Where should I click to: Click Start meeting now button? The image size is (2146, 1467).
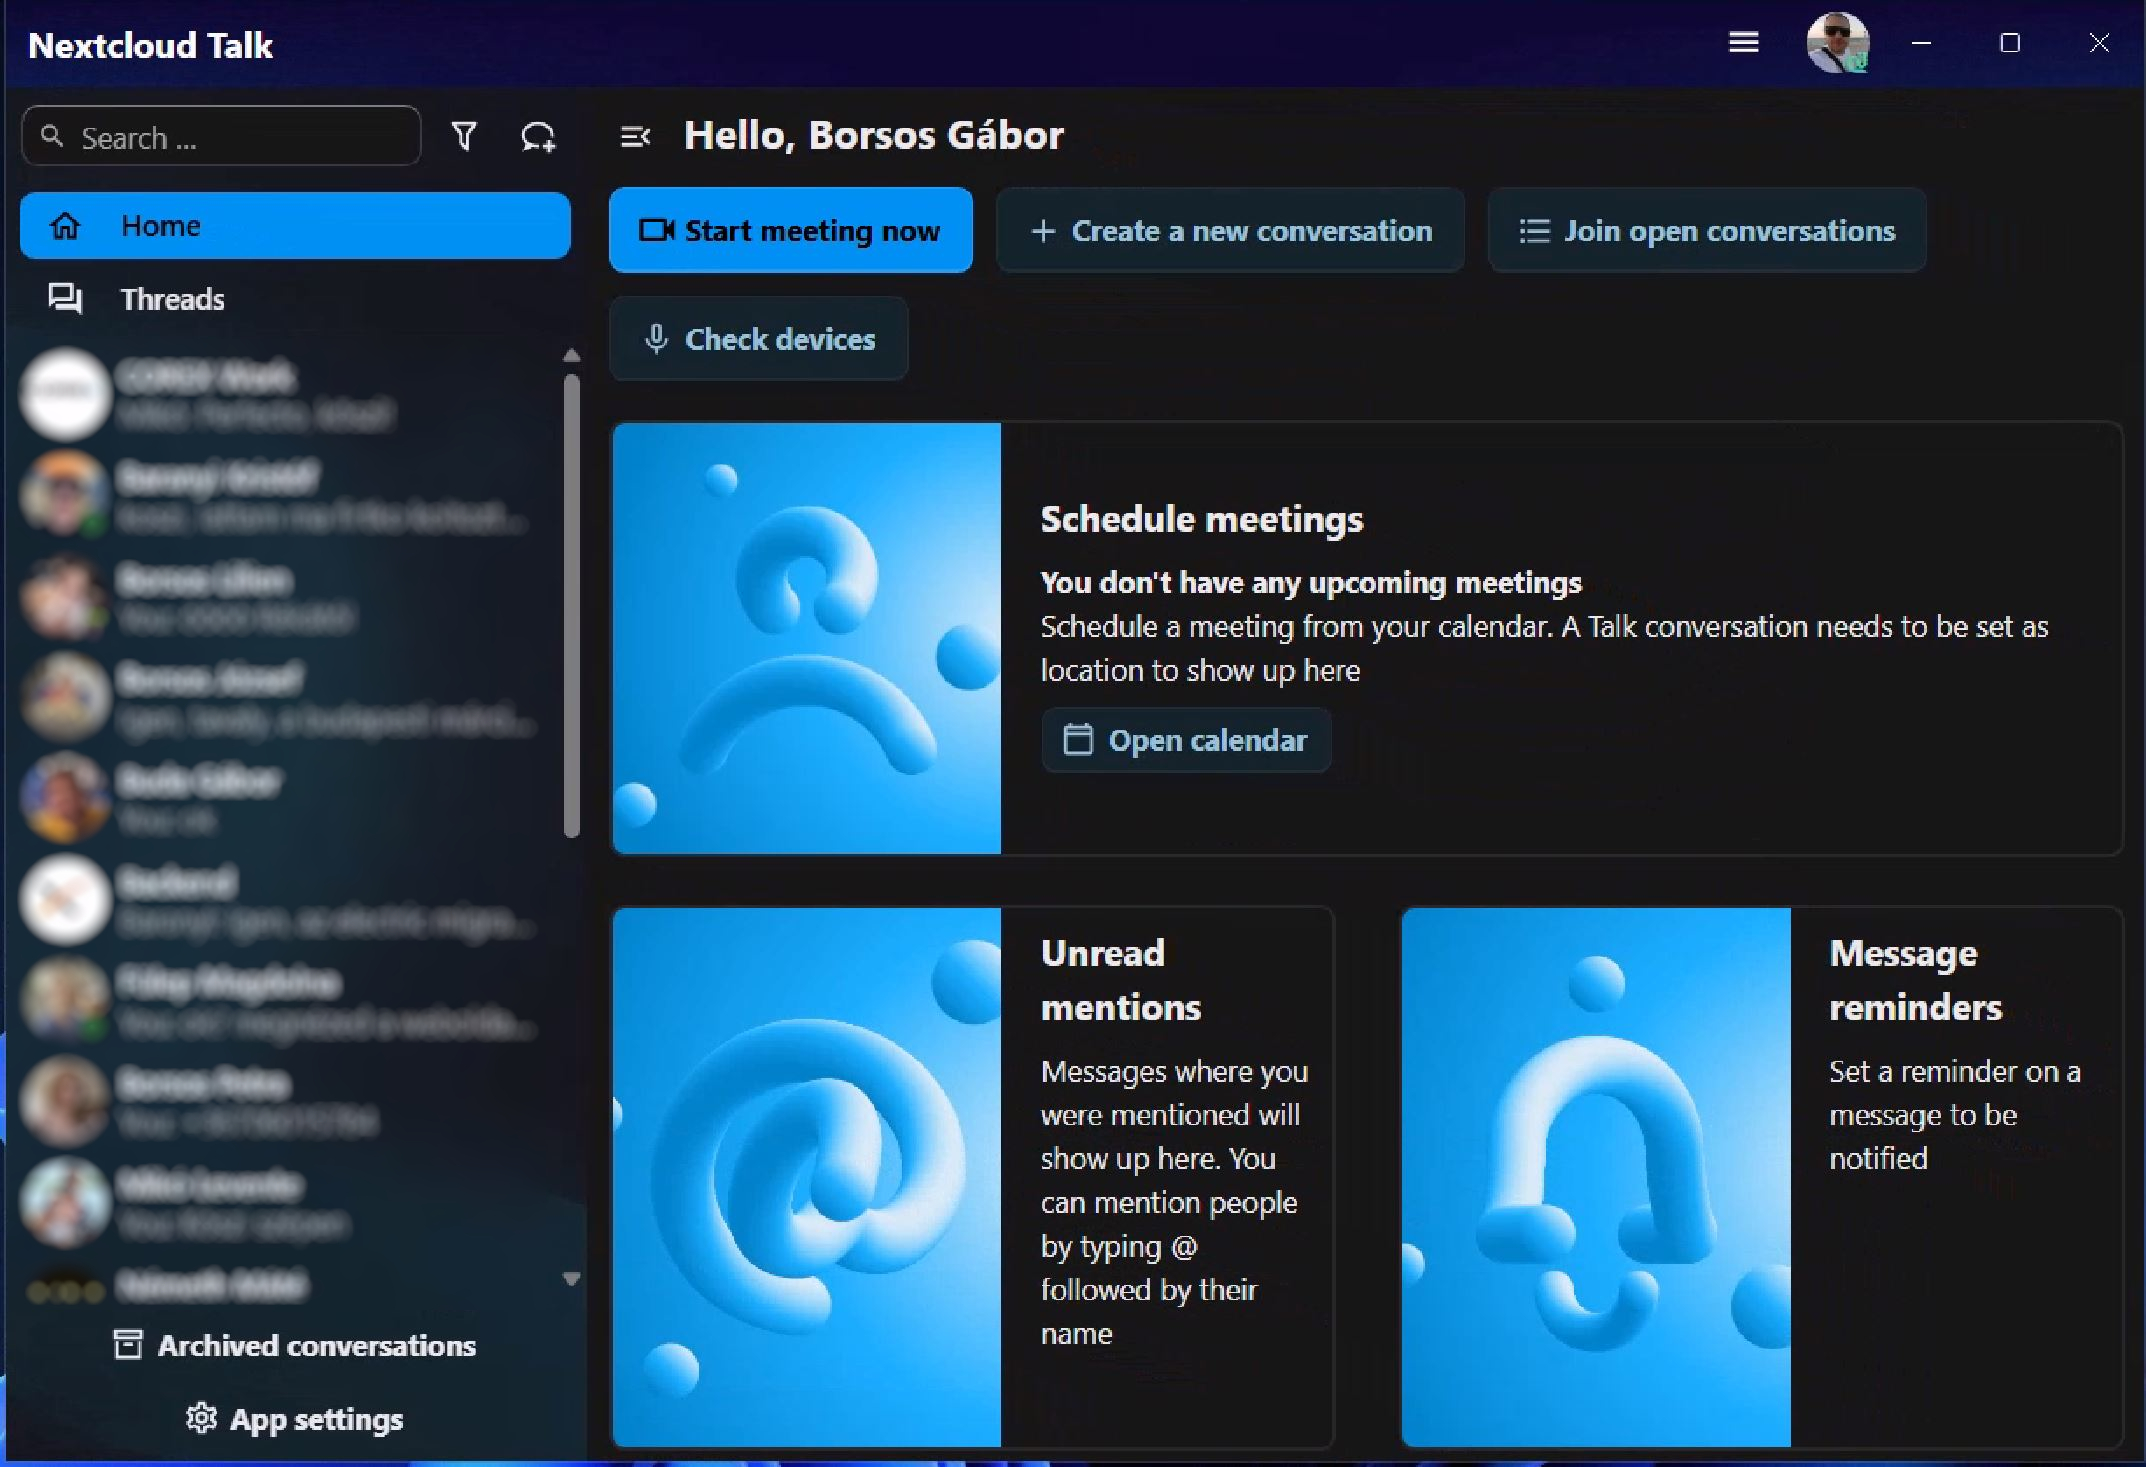(790, 231)
